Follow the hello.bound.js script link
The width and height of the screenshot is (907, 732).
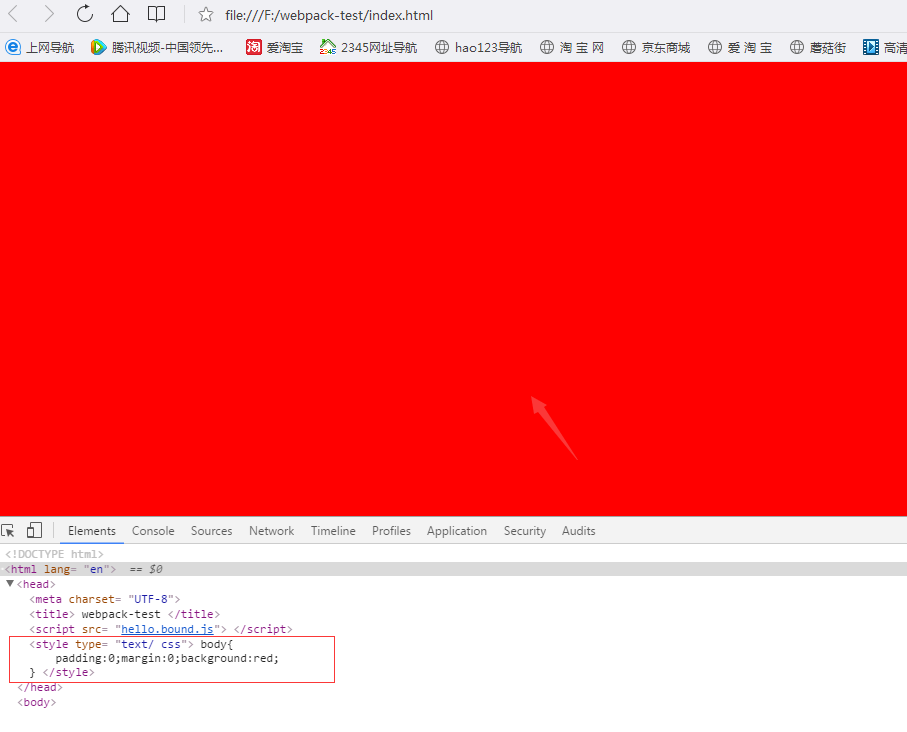[167, 630]
